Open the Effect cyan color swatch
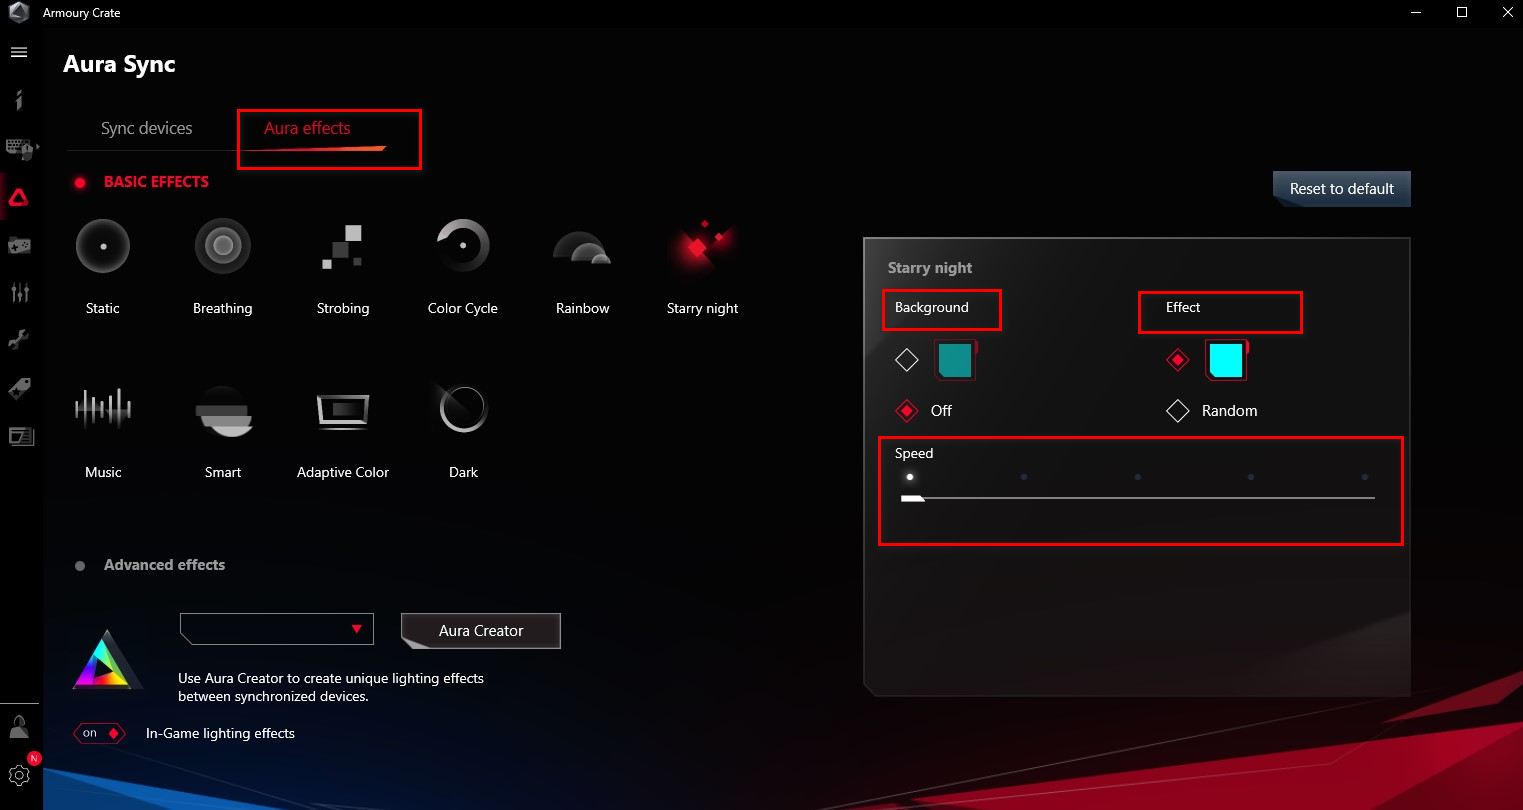Image resolution: width=1523 pixels, height=810 pixels. [x=1226, y=360]
